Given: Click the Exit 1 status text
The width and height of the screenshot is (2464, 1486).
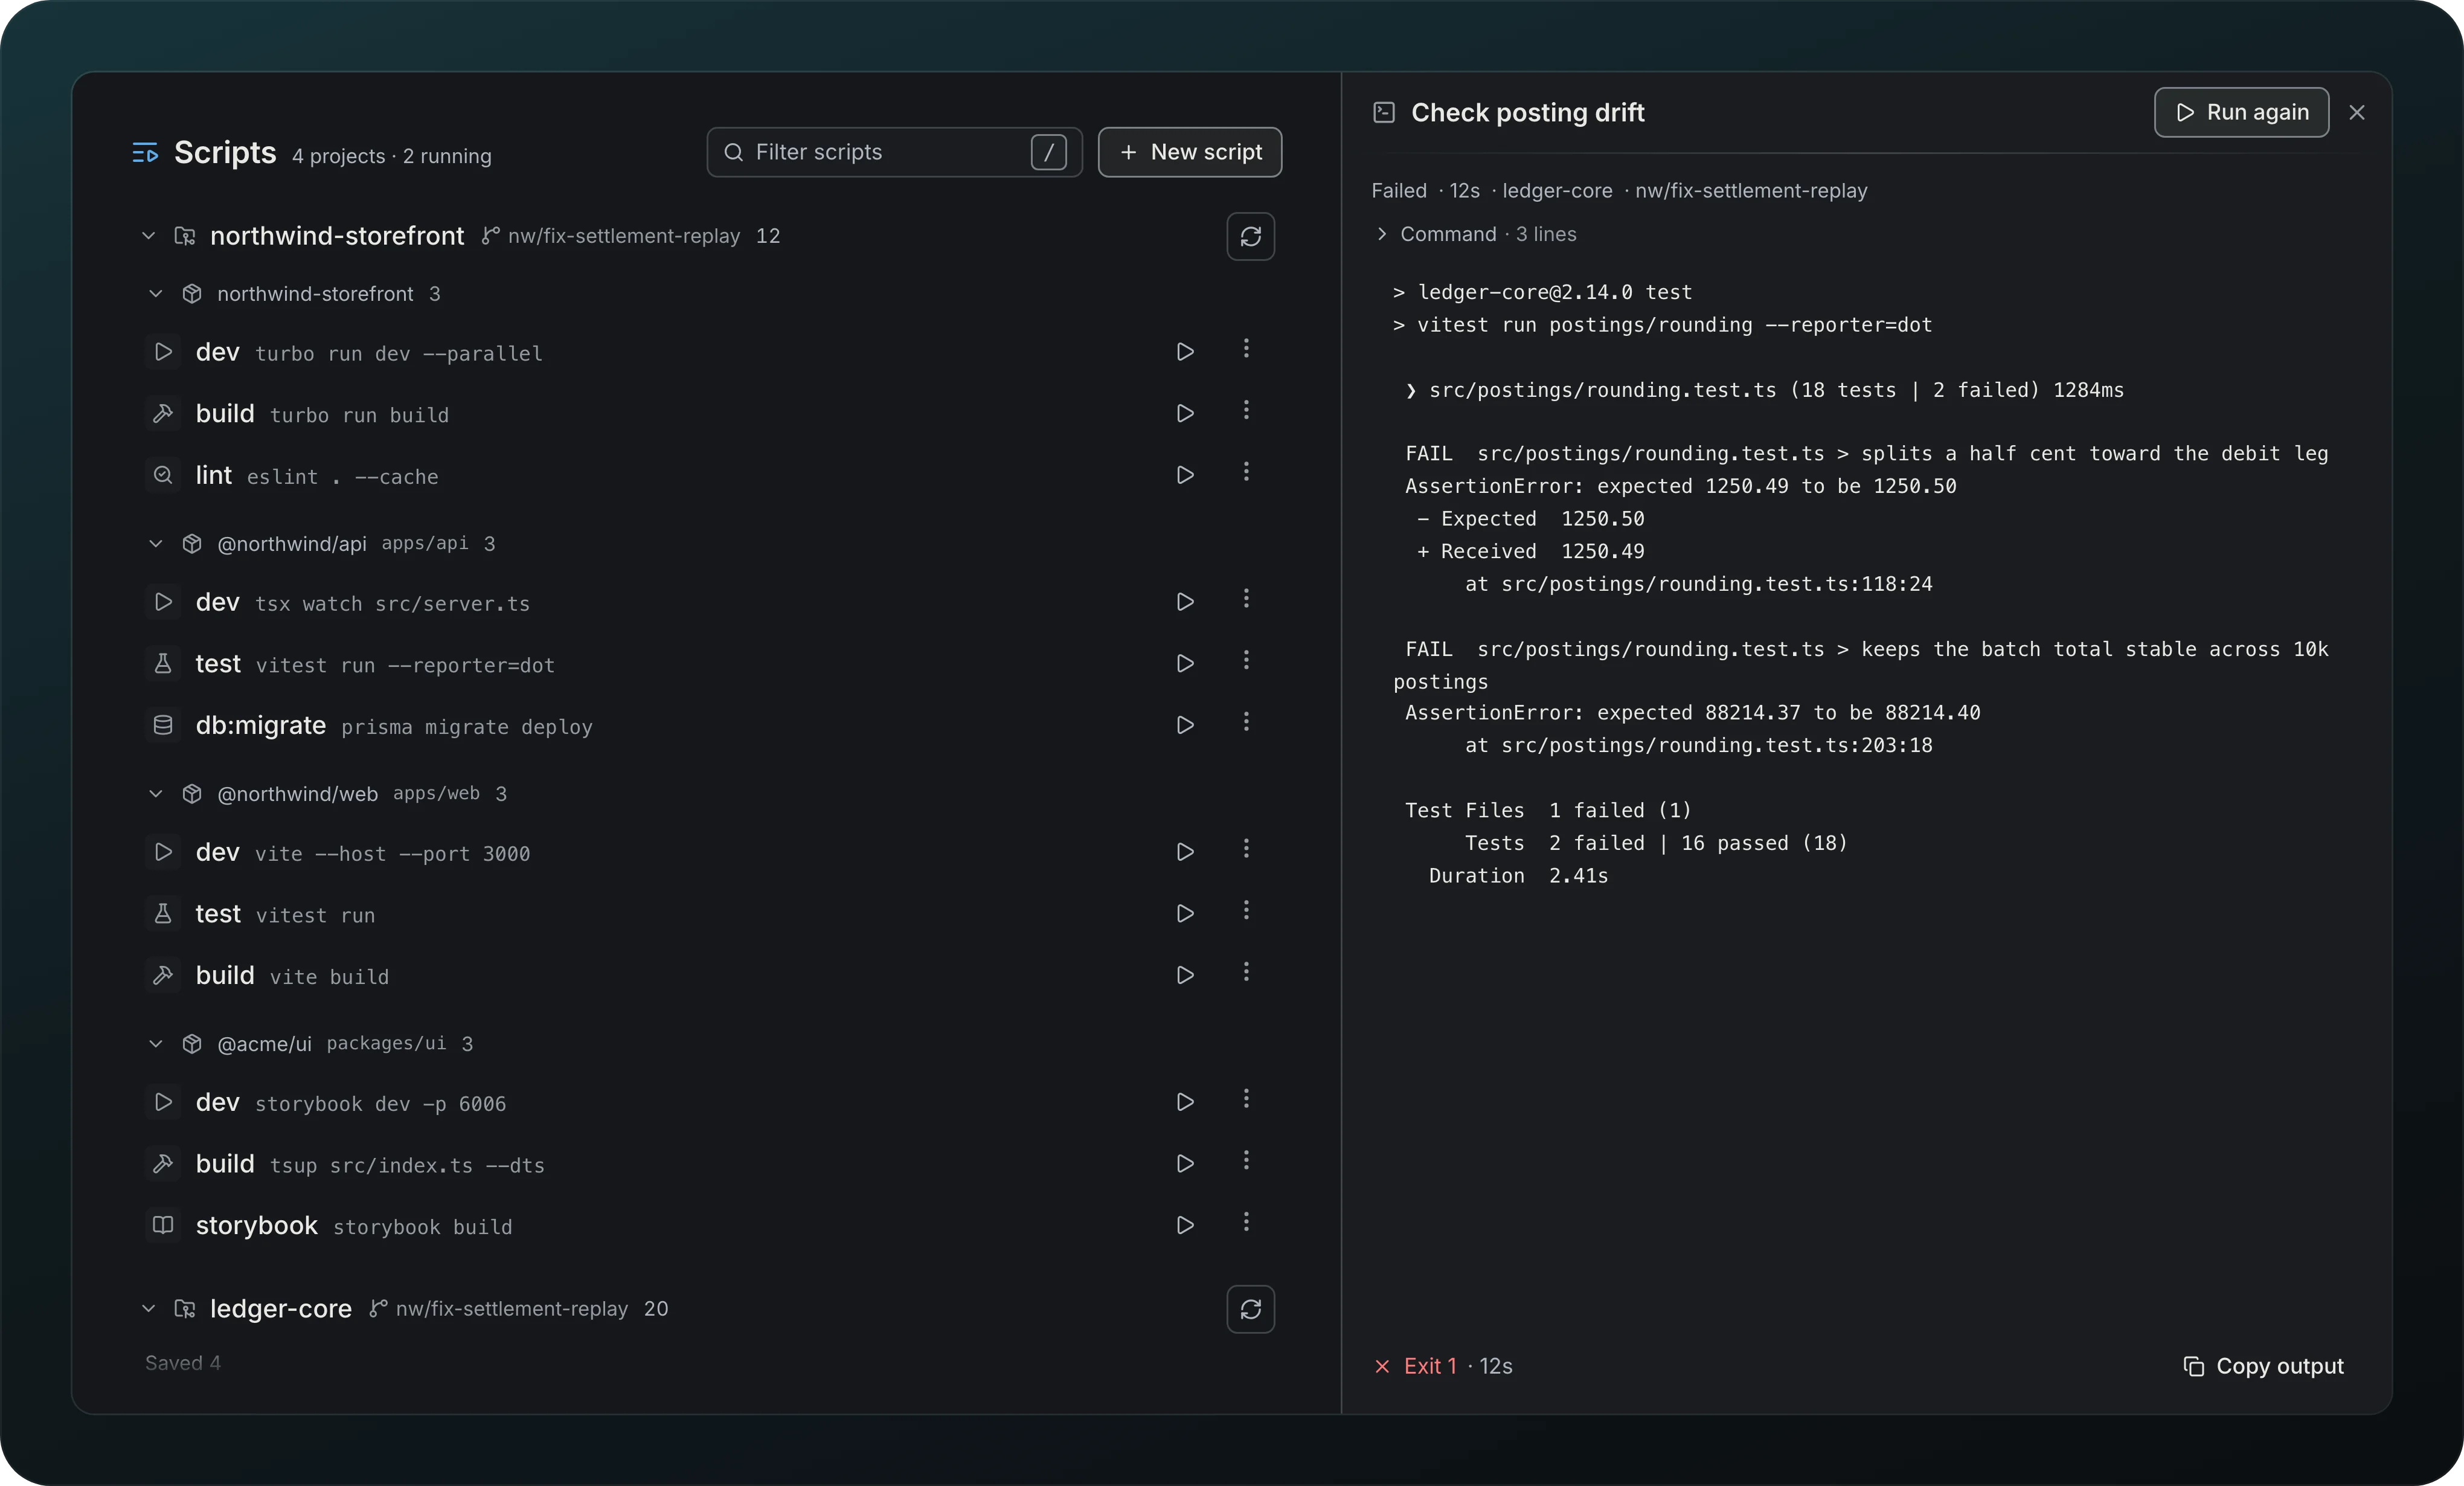Looking at the screenshot, I should coord(1430,1366).
